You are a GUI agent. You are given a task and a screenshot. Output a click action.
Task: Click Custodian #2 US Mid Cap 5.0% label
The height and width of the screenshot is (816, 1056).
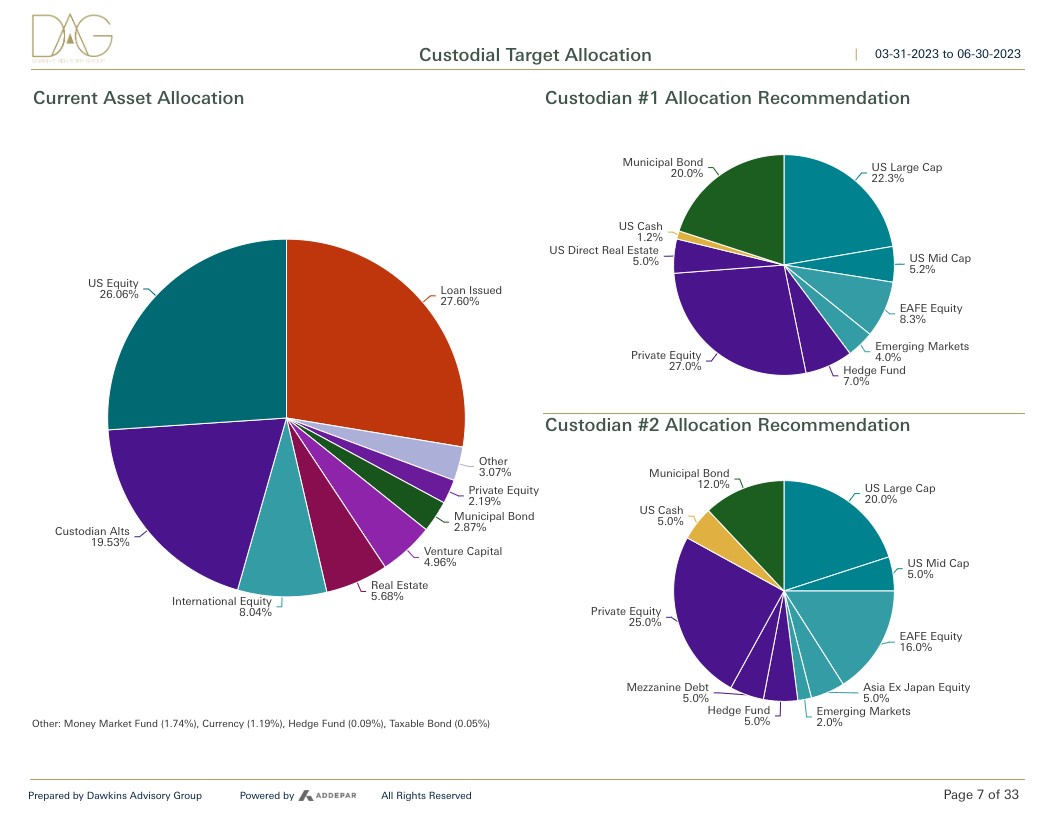pyautogui.click(x=937, y=568)
